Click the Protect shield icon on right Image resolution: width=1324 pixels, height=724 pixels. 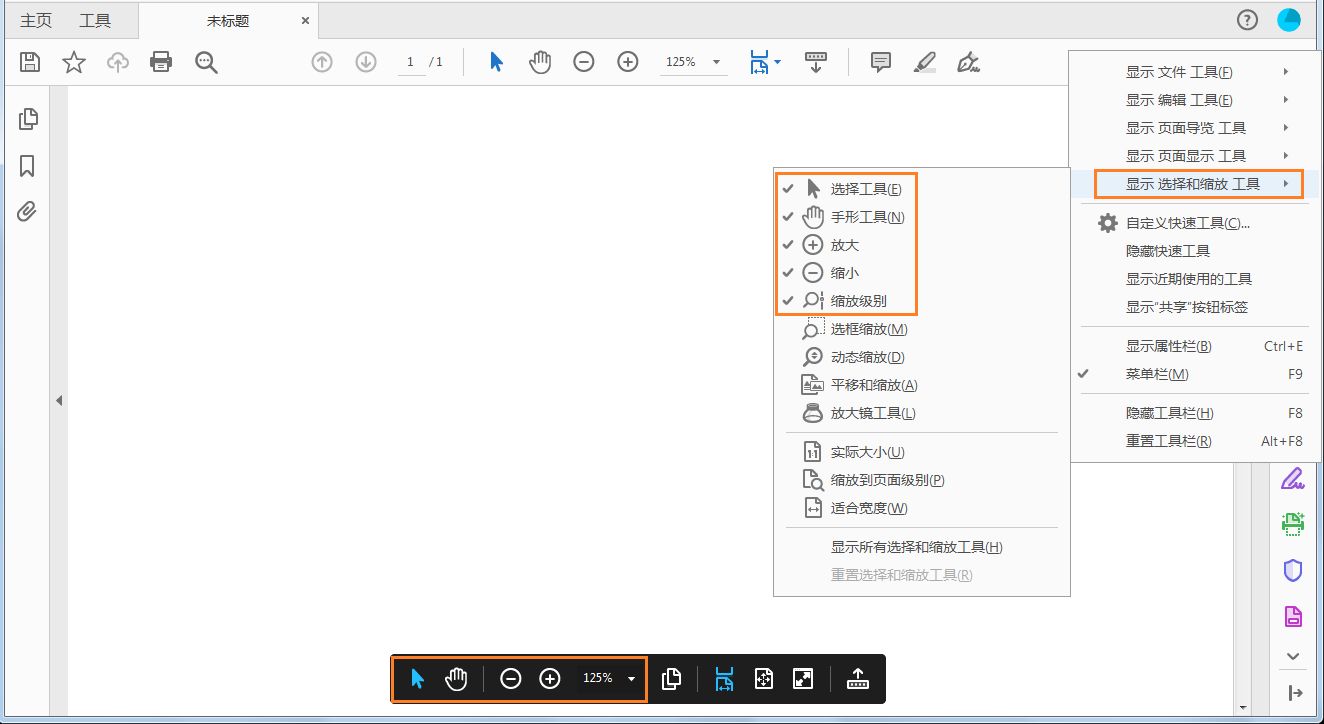(x=1292, y=569)
